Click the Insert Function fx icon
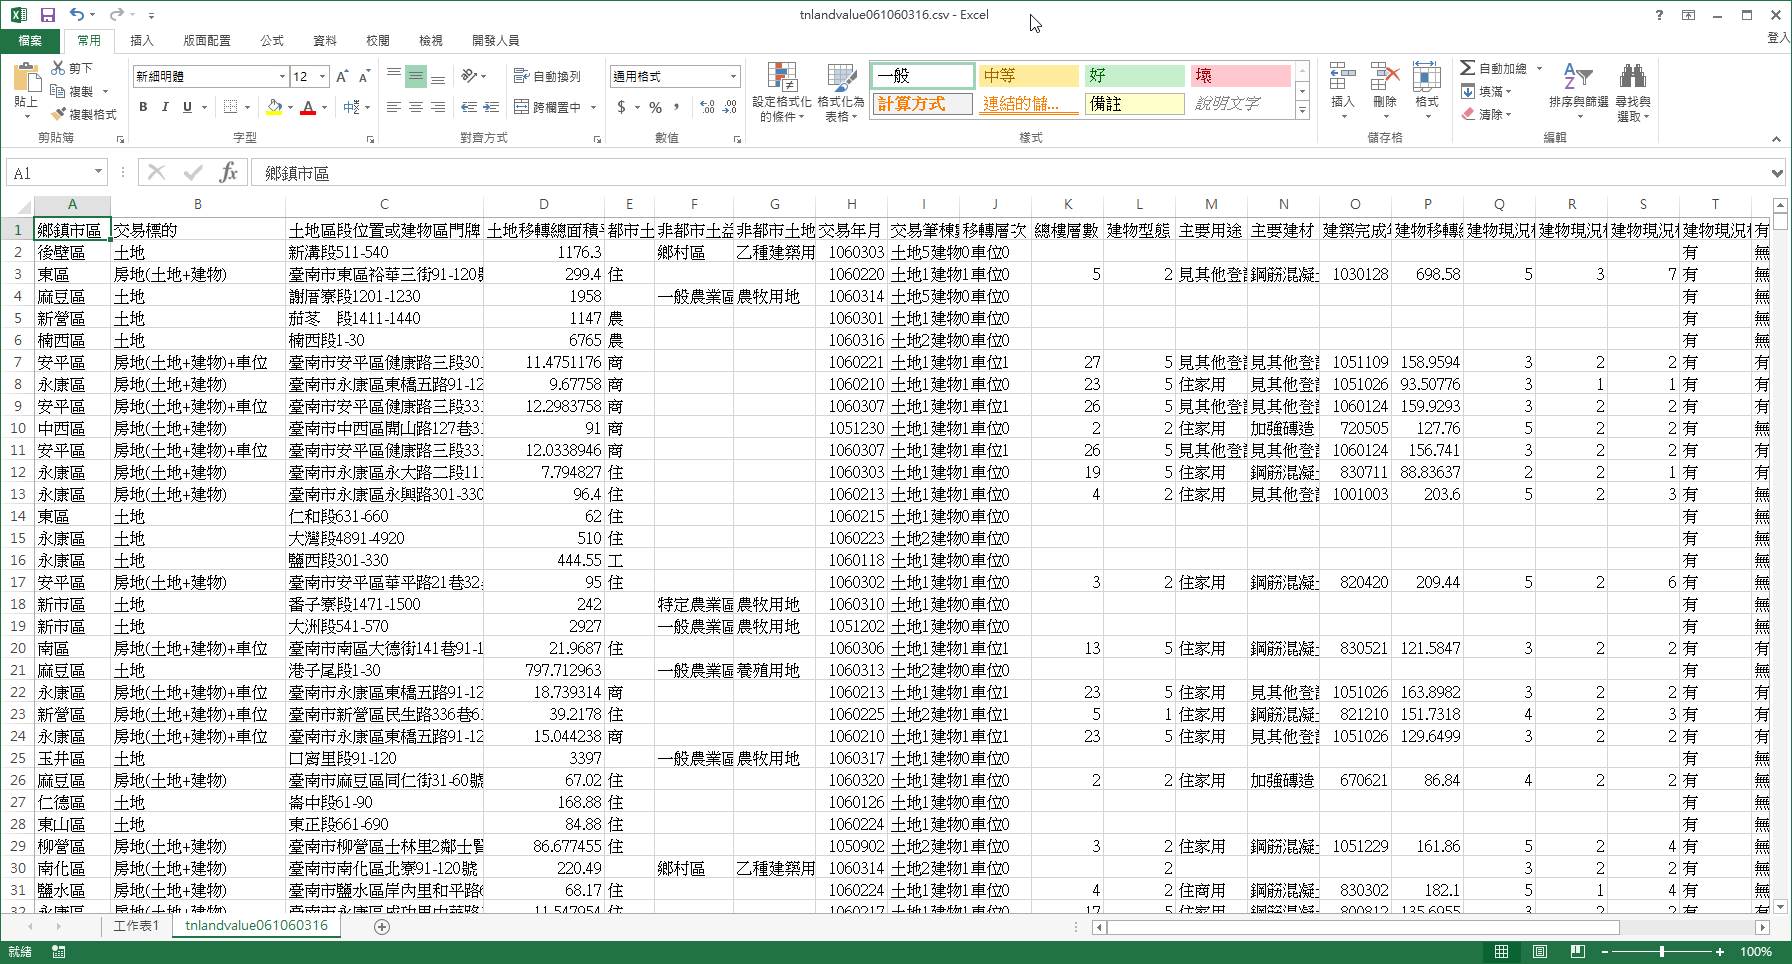The image size is (1792, 964). tap(228, 173)
